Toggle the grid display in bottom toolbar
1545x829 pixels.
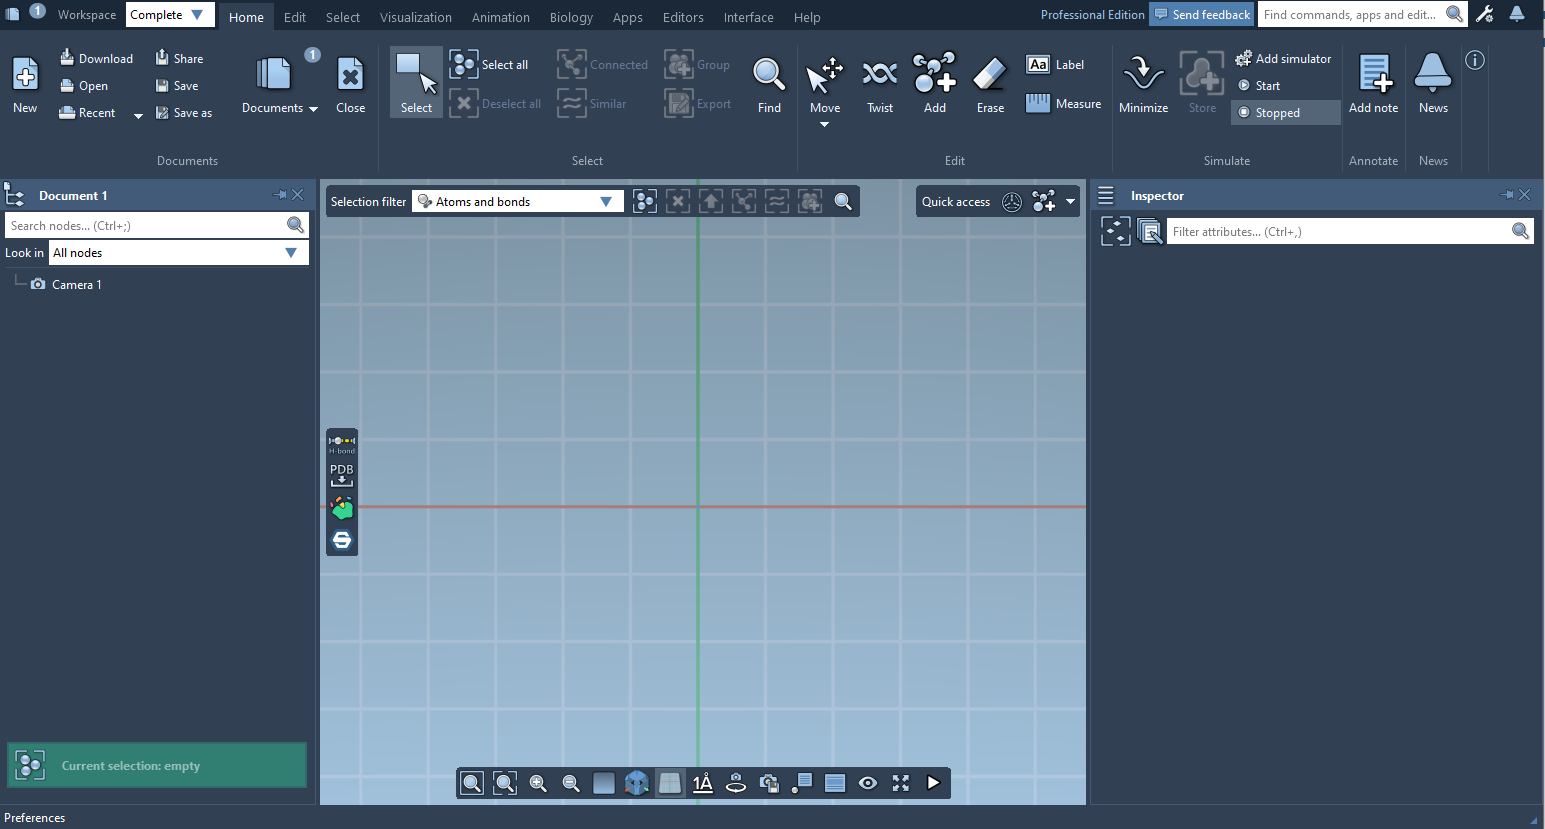click(x=670, y=783)
